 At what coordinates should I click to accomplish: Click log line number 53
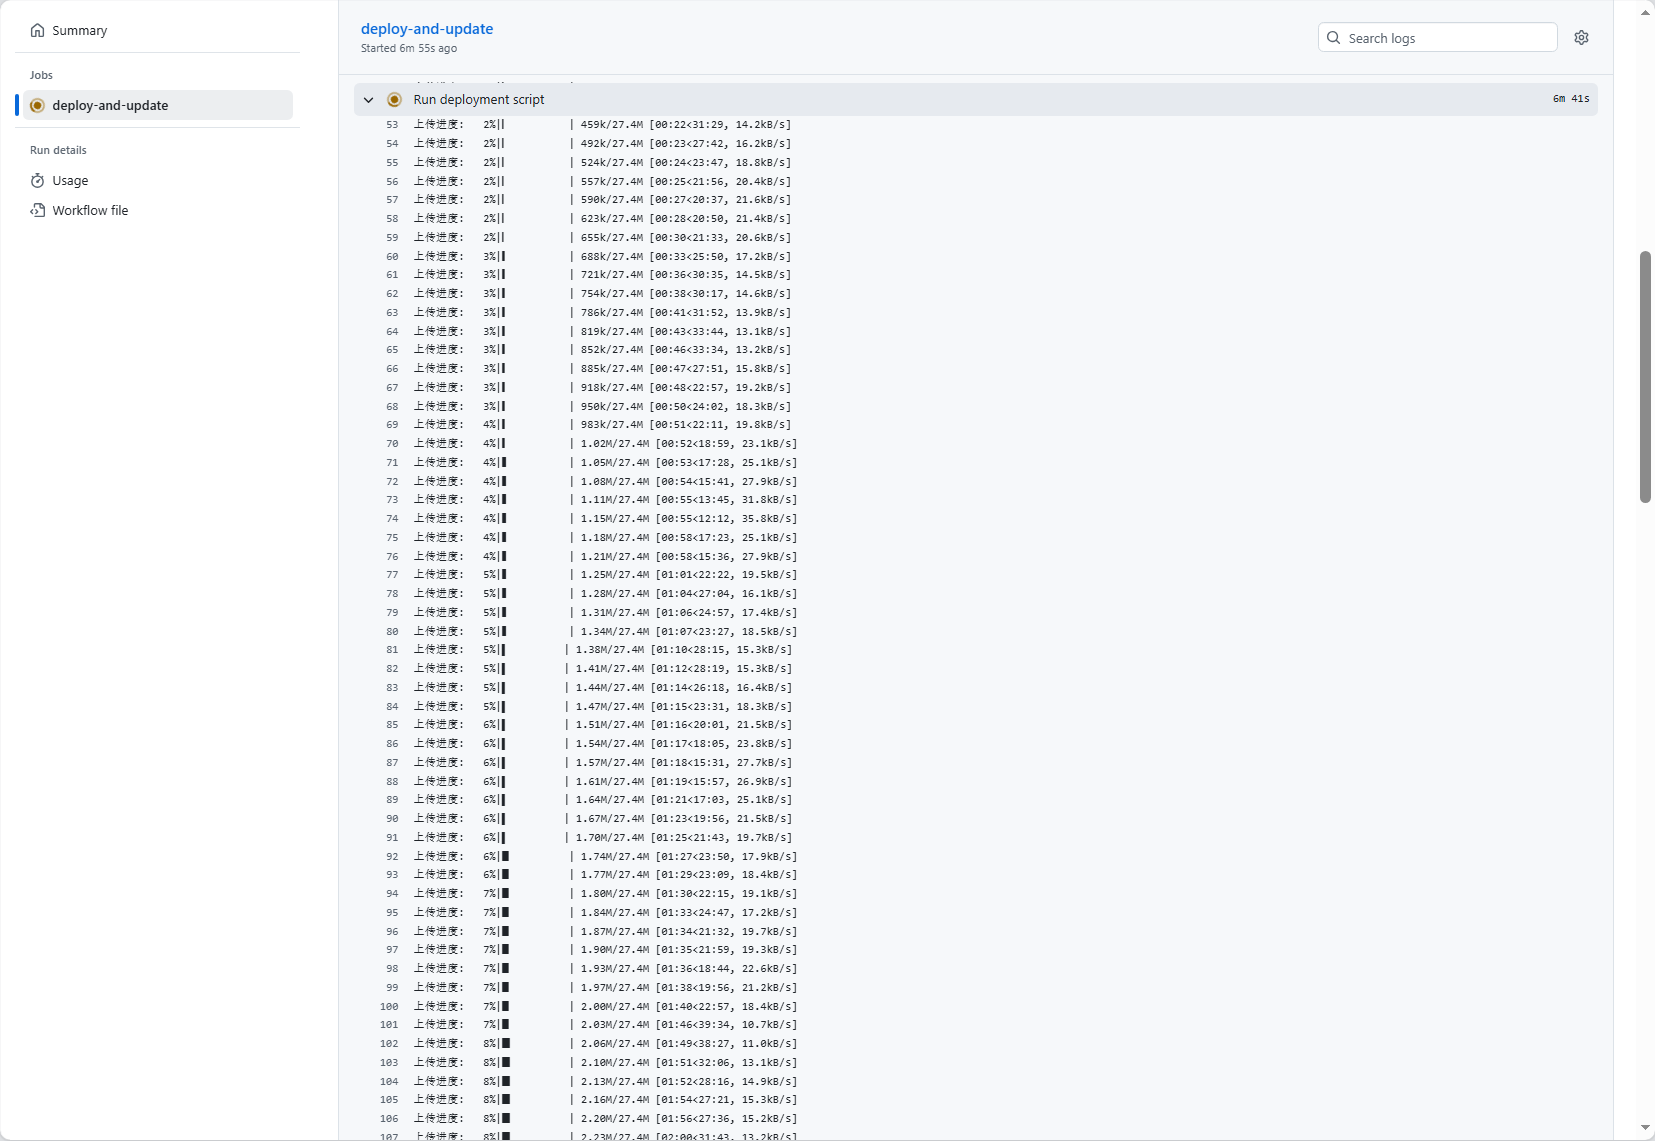(x=392, y=125)
